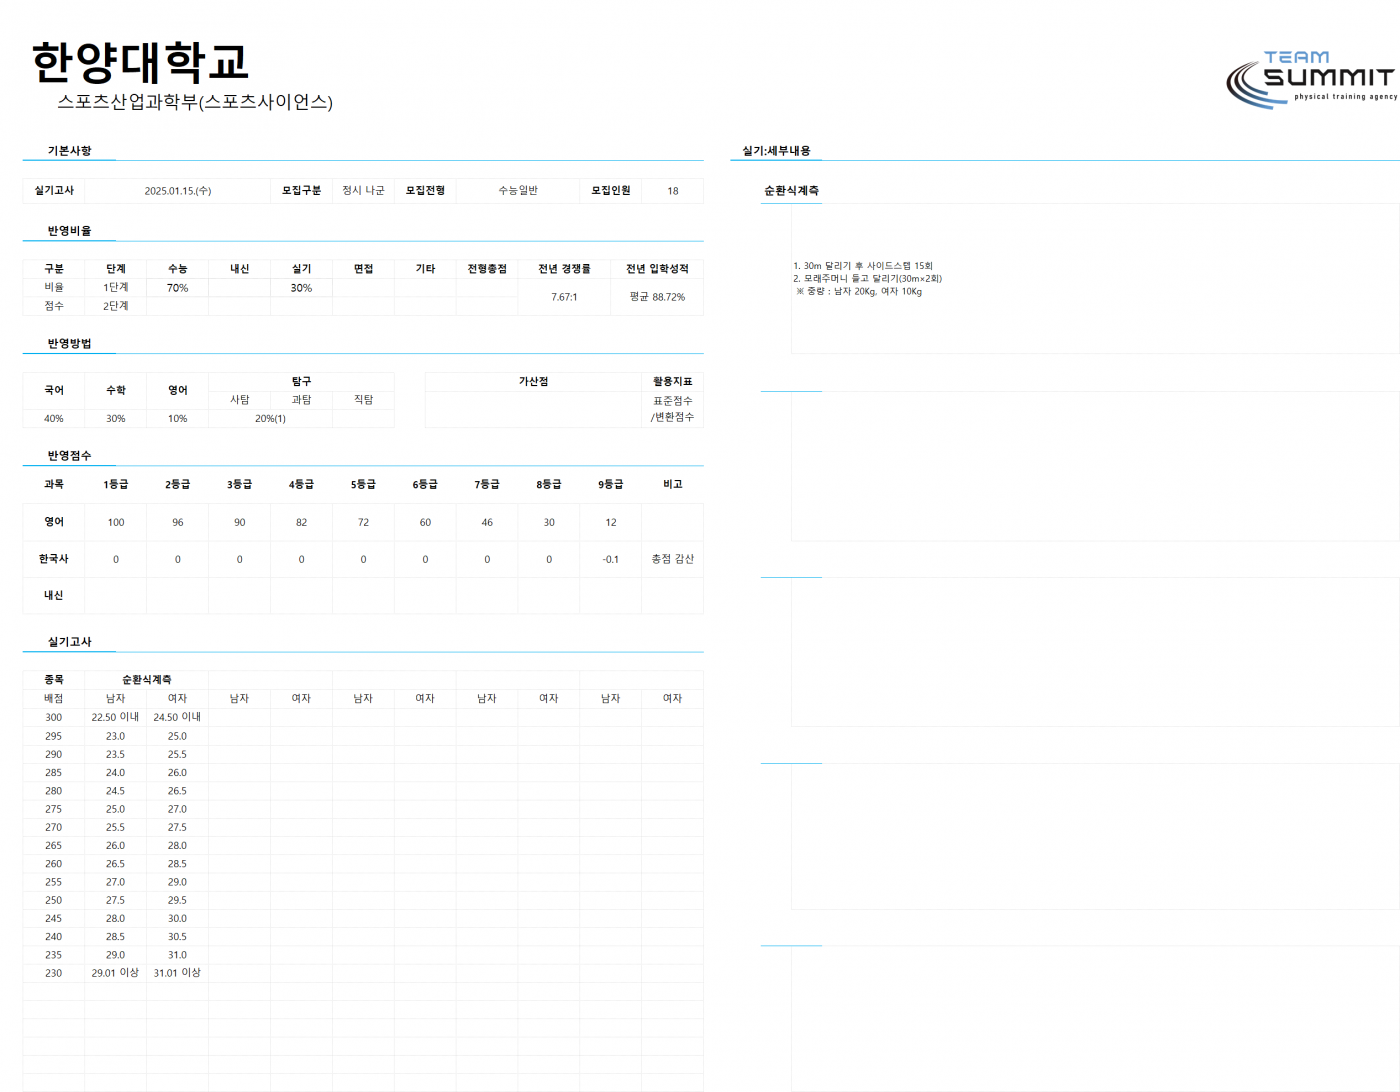Click the 배점 row label
This screenshot has height=1092, width=1400.
(x=54, y=698)
